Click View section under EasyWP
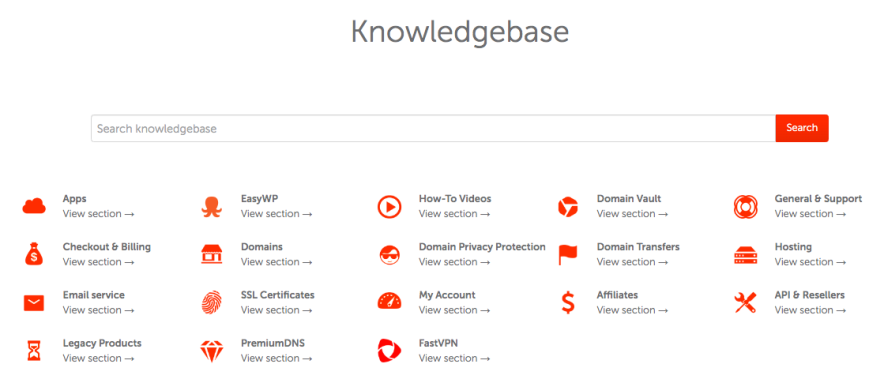This screenshot has height=379, width=884. click(276, 214)
